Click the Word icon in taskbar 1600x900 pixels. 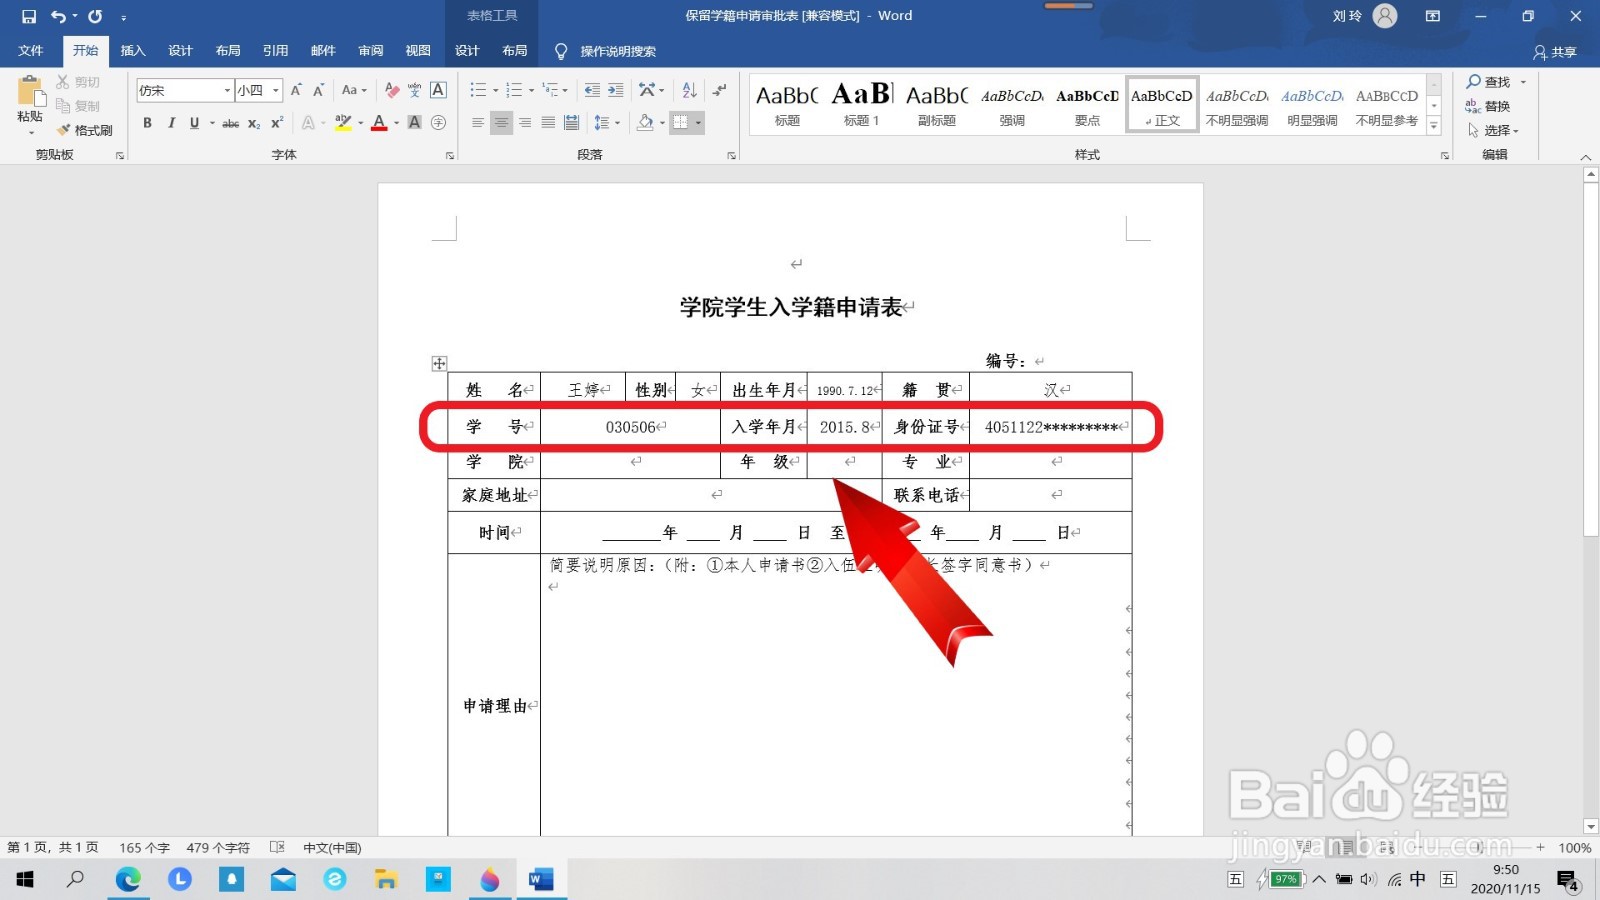click(x=541, y=879)
